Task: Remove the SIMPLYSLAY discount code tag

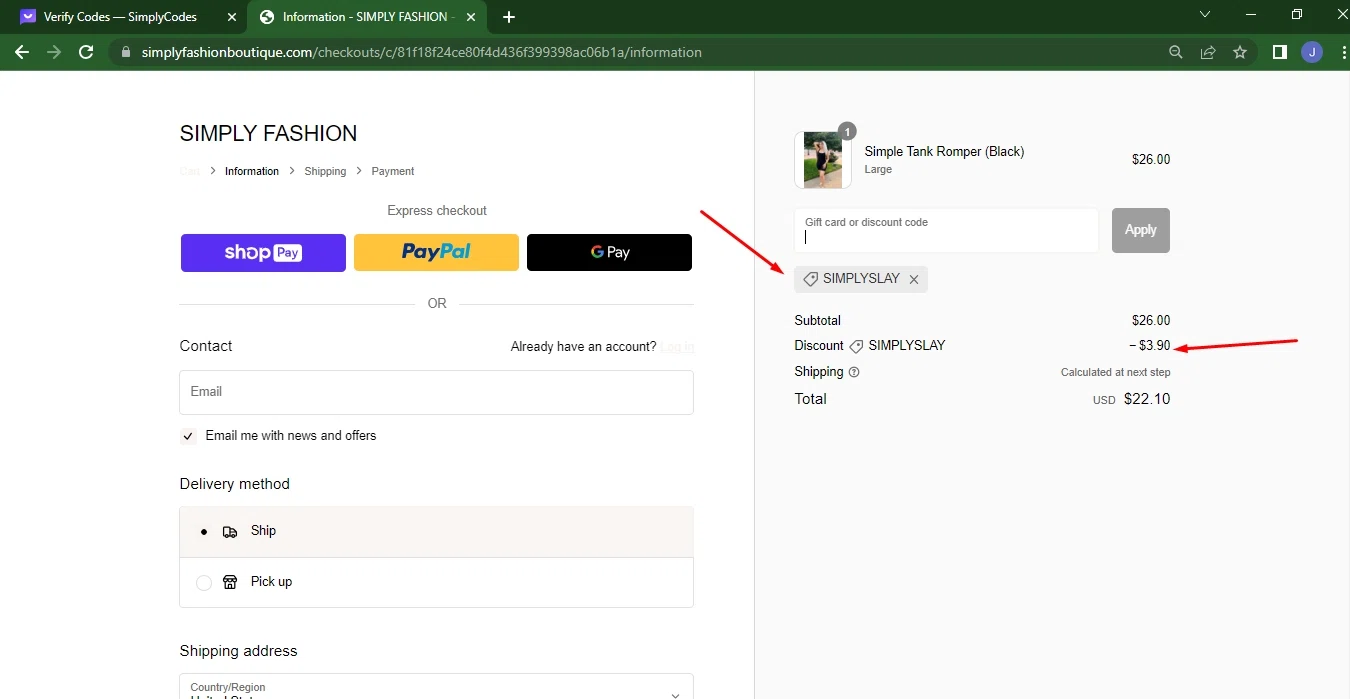Action: tap(913, 280)
